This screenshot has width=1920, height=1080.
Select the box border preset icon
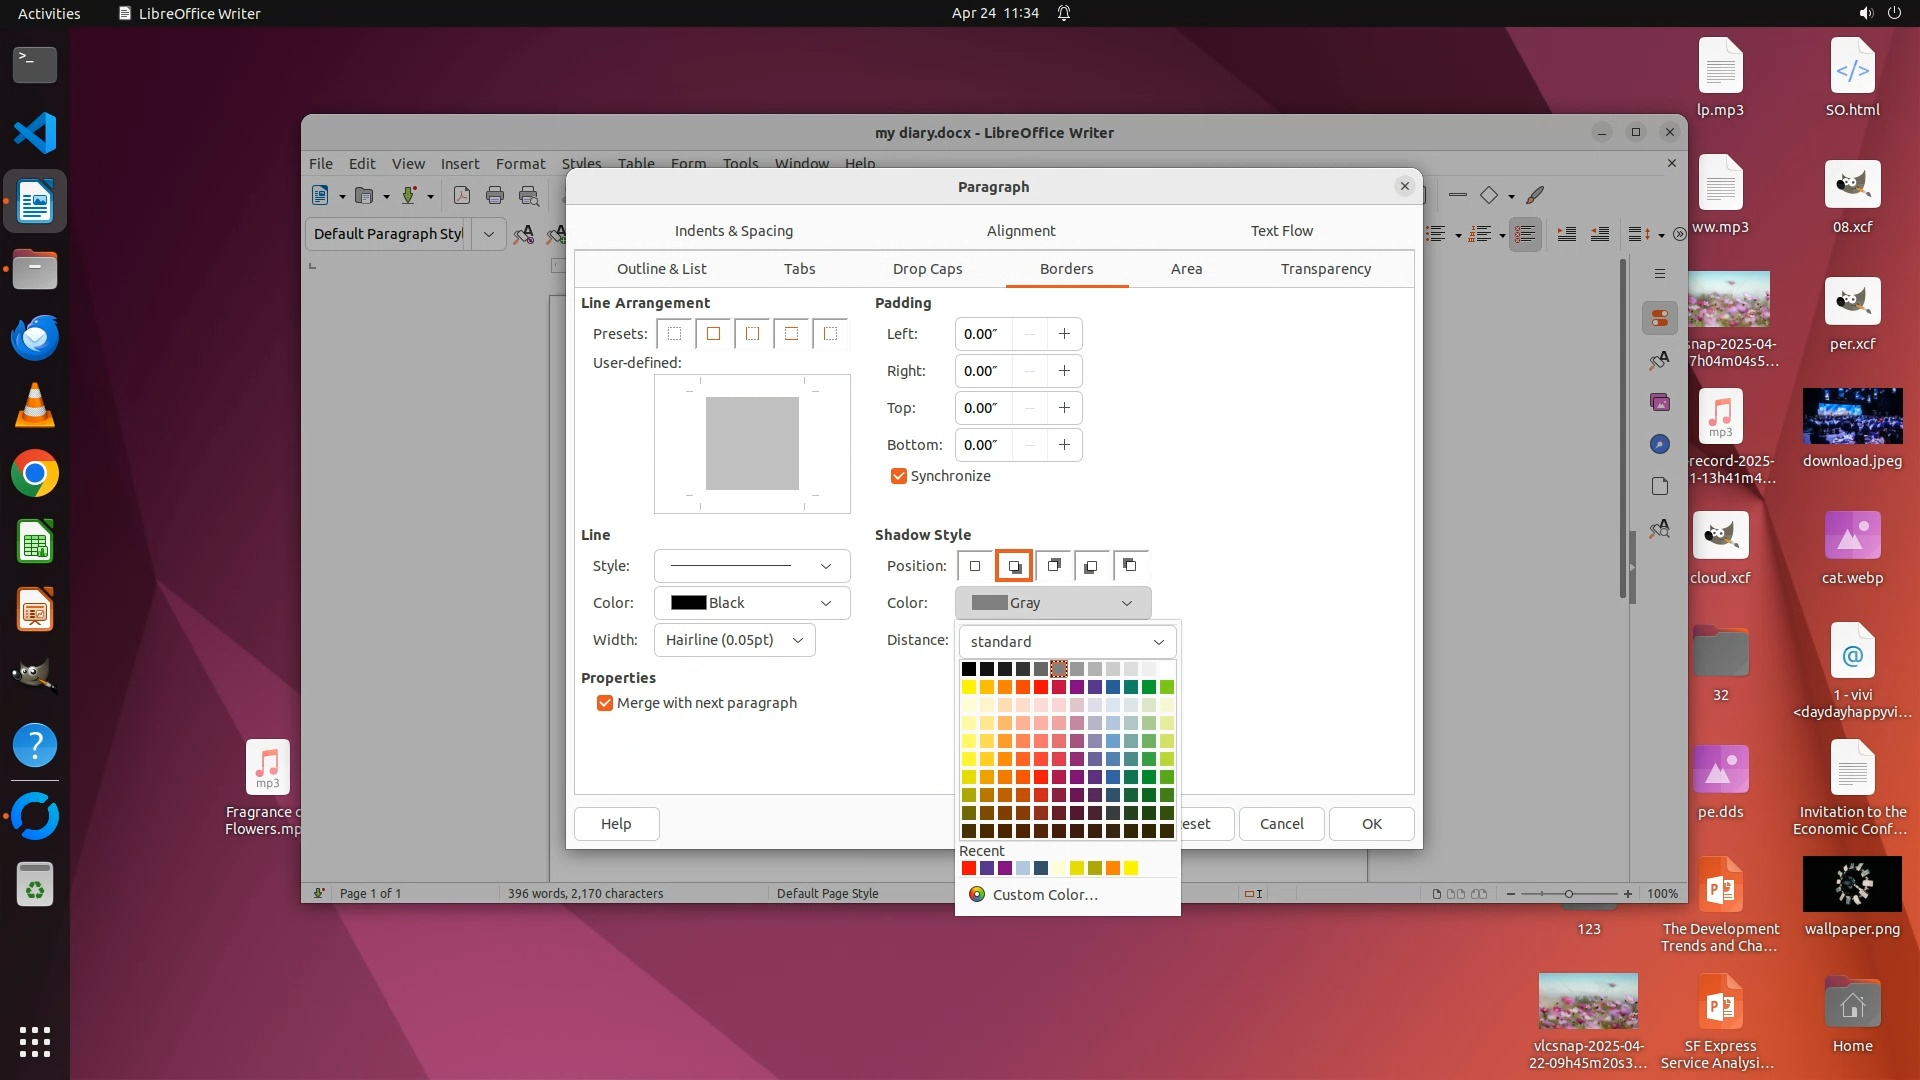(713, 334)
